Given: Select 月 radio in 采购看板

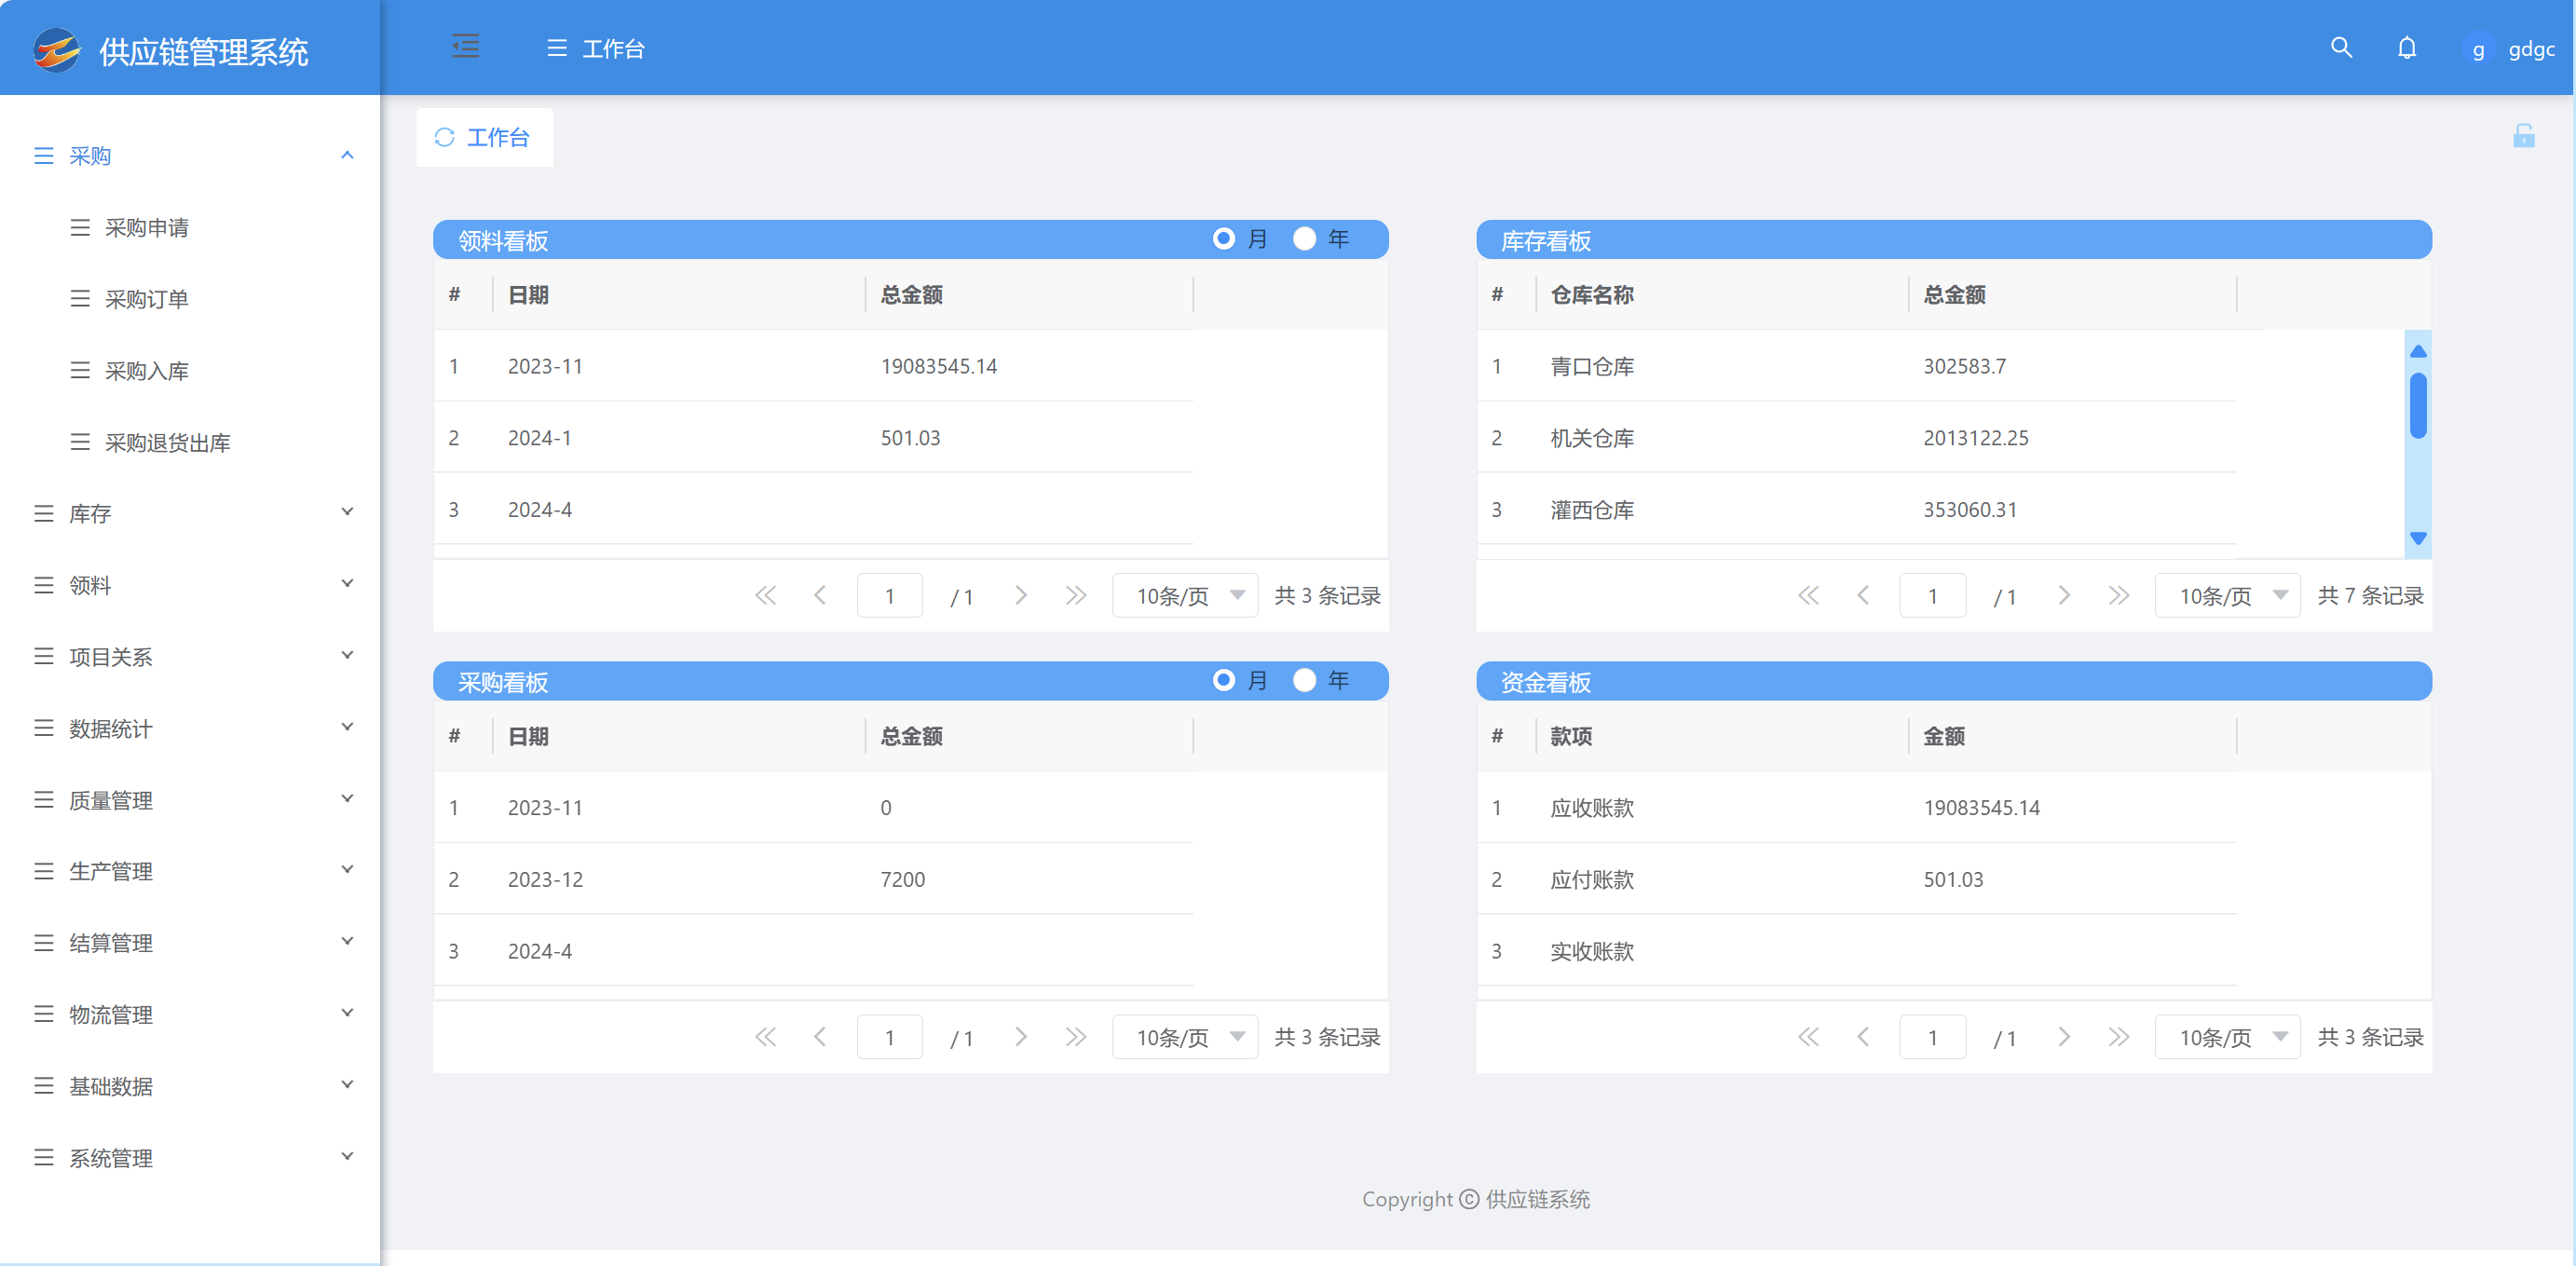Looking at the screenshot, I should pos(1223,680).
